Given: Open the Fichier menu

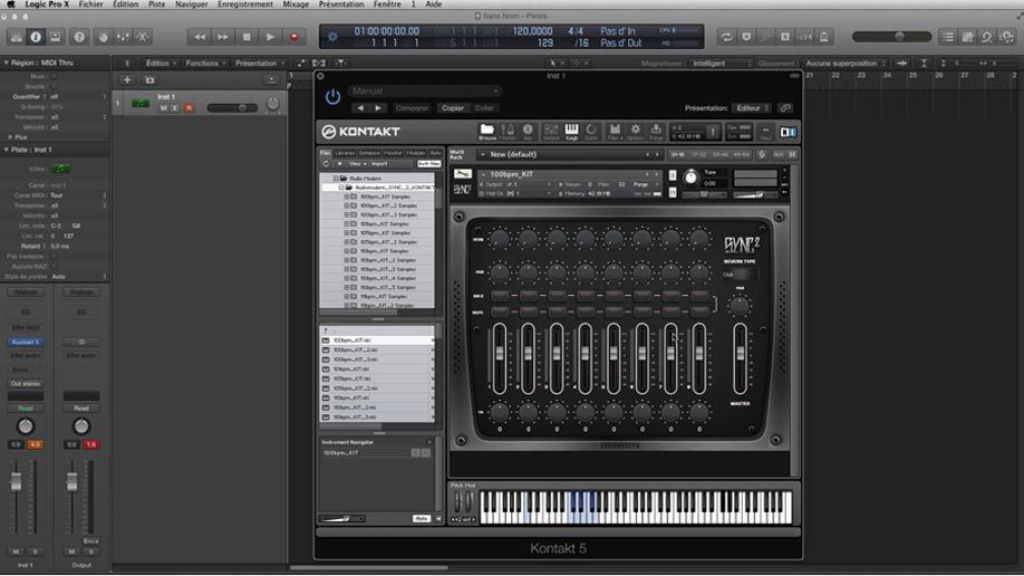Looking at the screenshot, I should click(91, 5).
